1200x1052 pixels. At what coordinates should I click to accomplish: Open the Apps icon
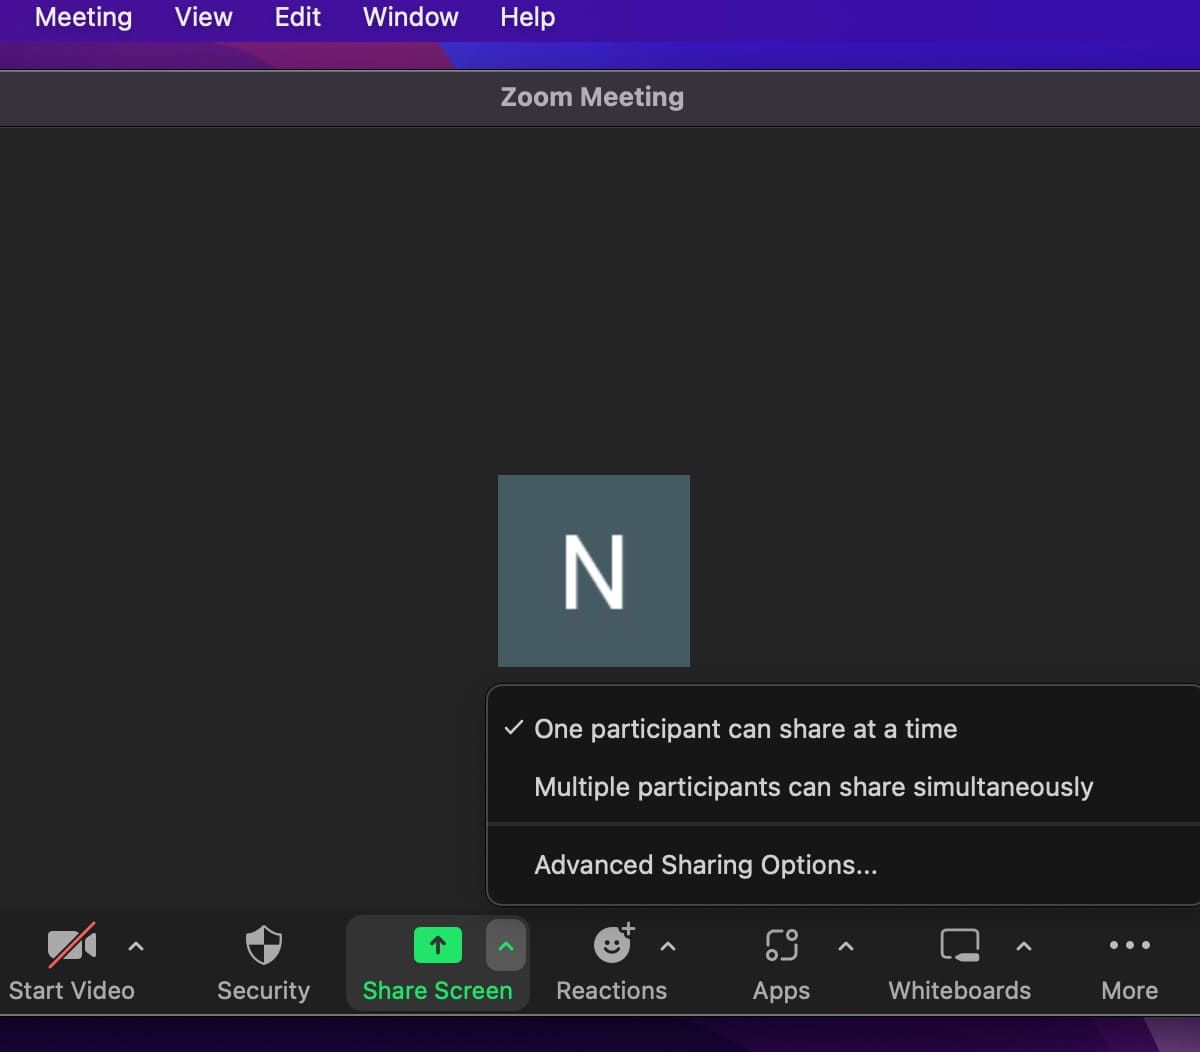click(x=782, y=945)
